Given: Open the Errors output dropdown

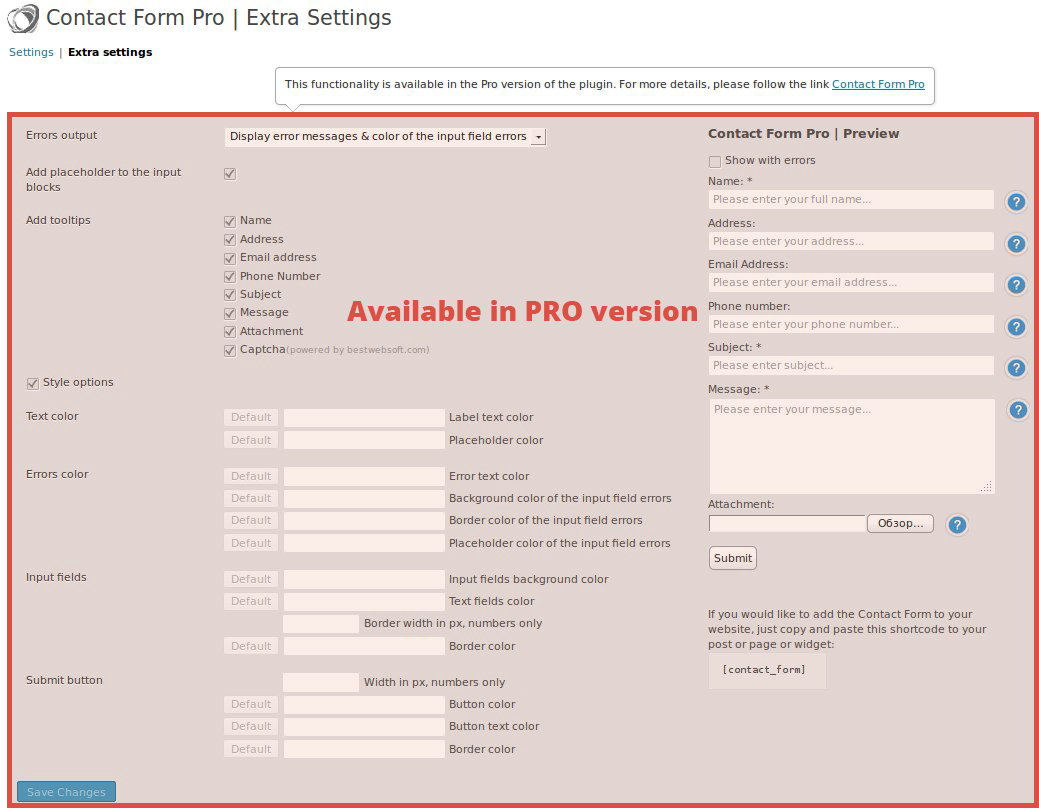Looking at the screenshot, I should tap(385, 137).
